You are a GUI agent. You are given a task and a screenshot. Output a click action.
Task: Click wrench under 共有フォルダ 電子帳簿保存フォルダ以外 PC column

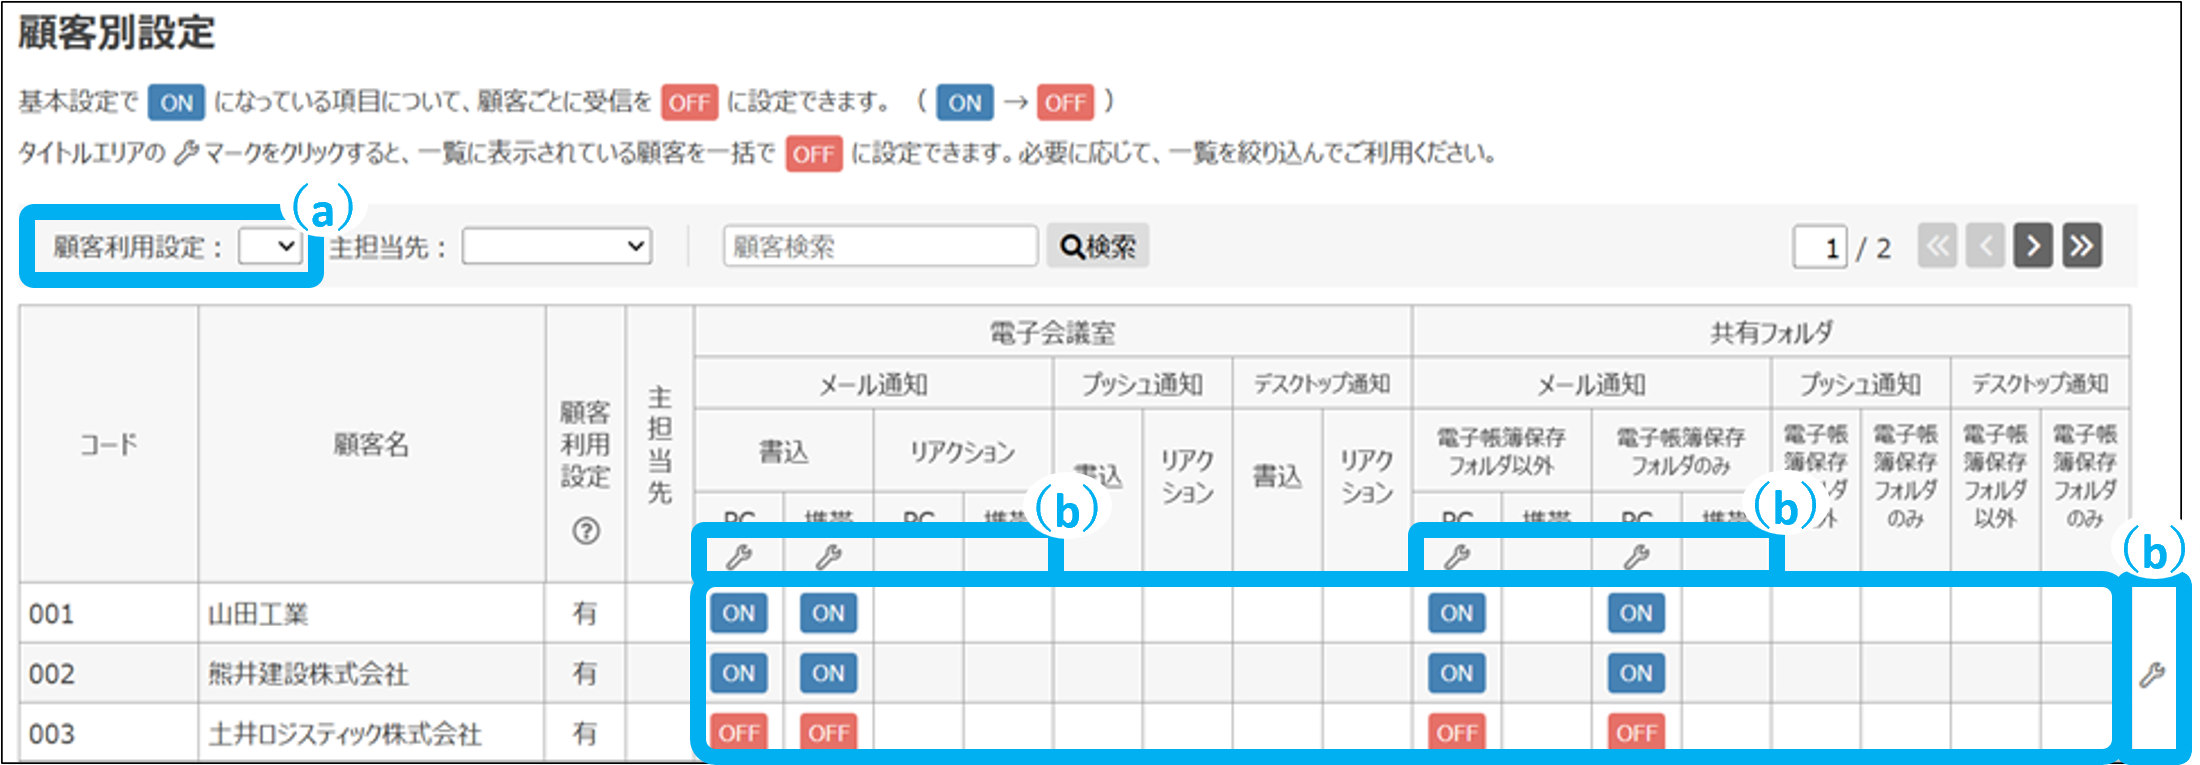click(x=1457, y=557)
